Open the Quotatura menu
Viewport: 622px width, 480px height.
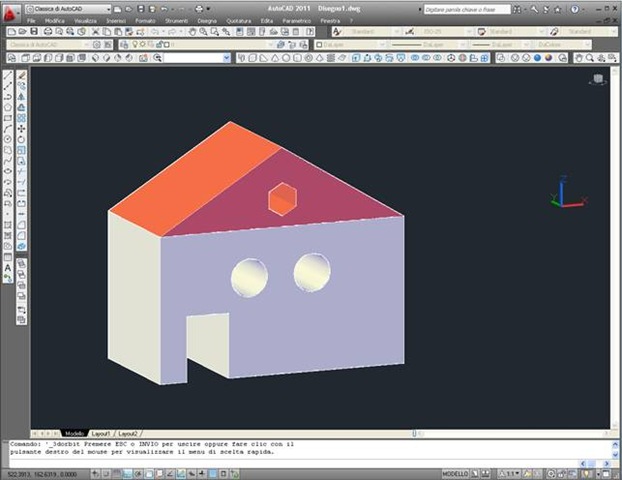(238, 20)
